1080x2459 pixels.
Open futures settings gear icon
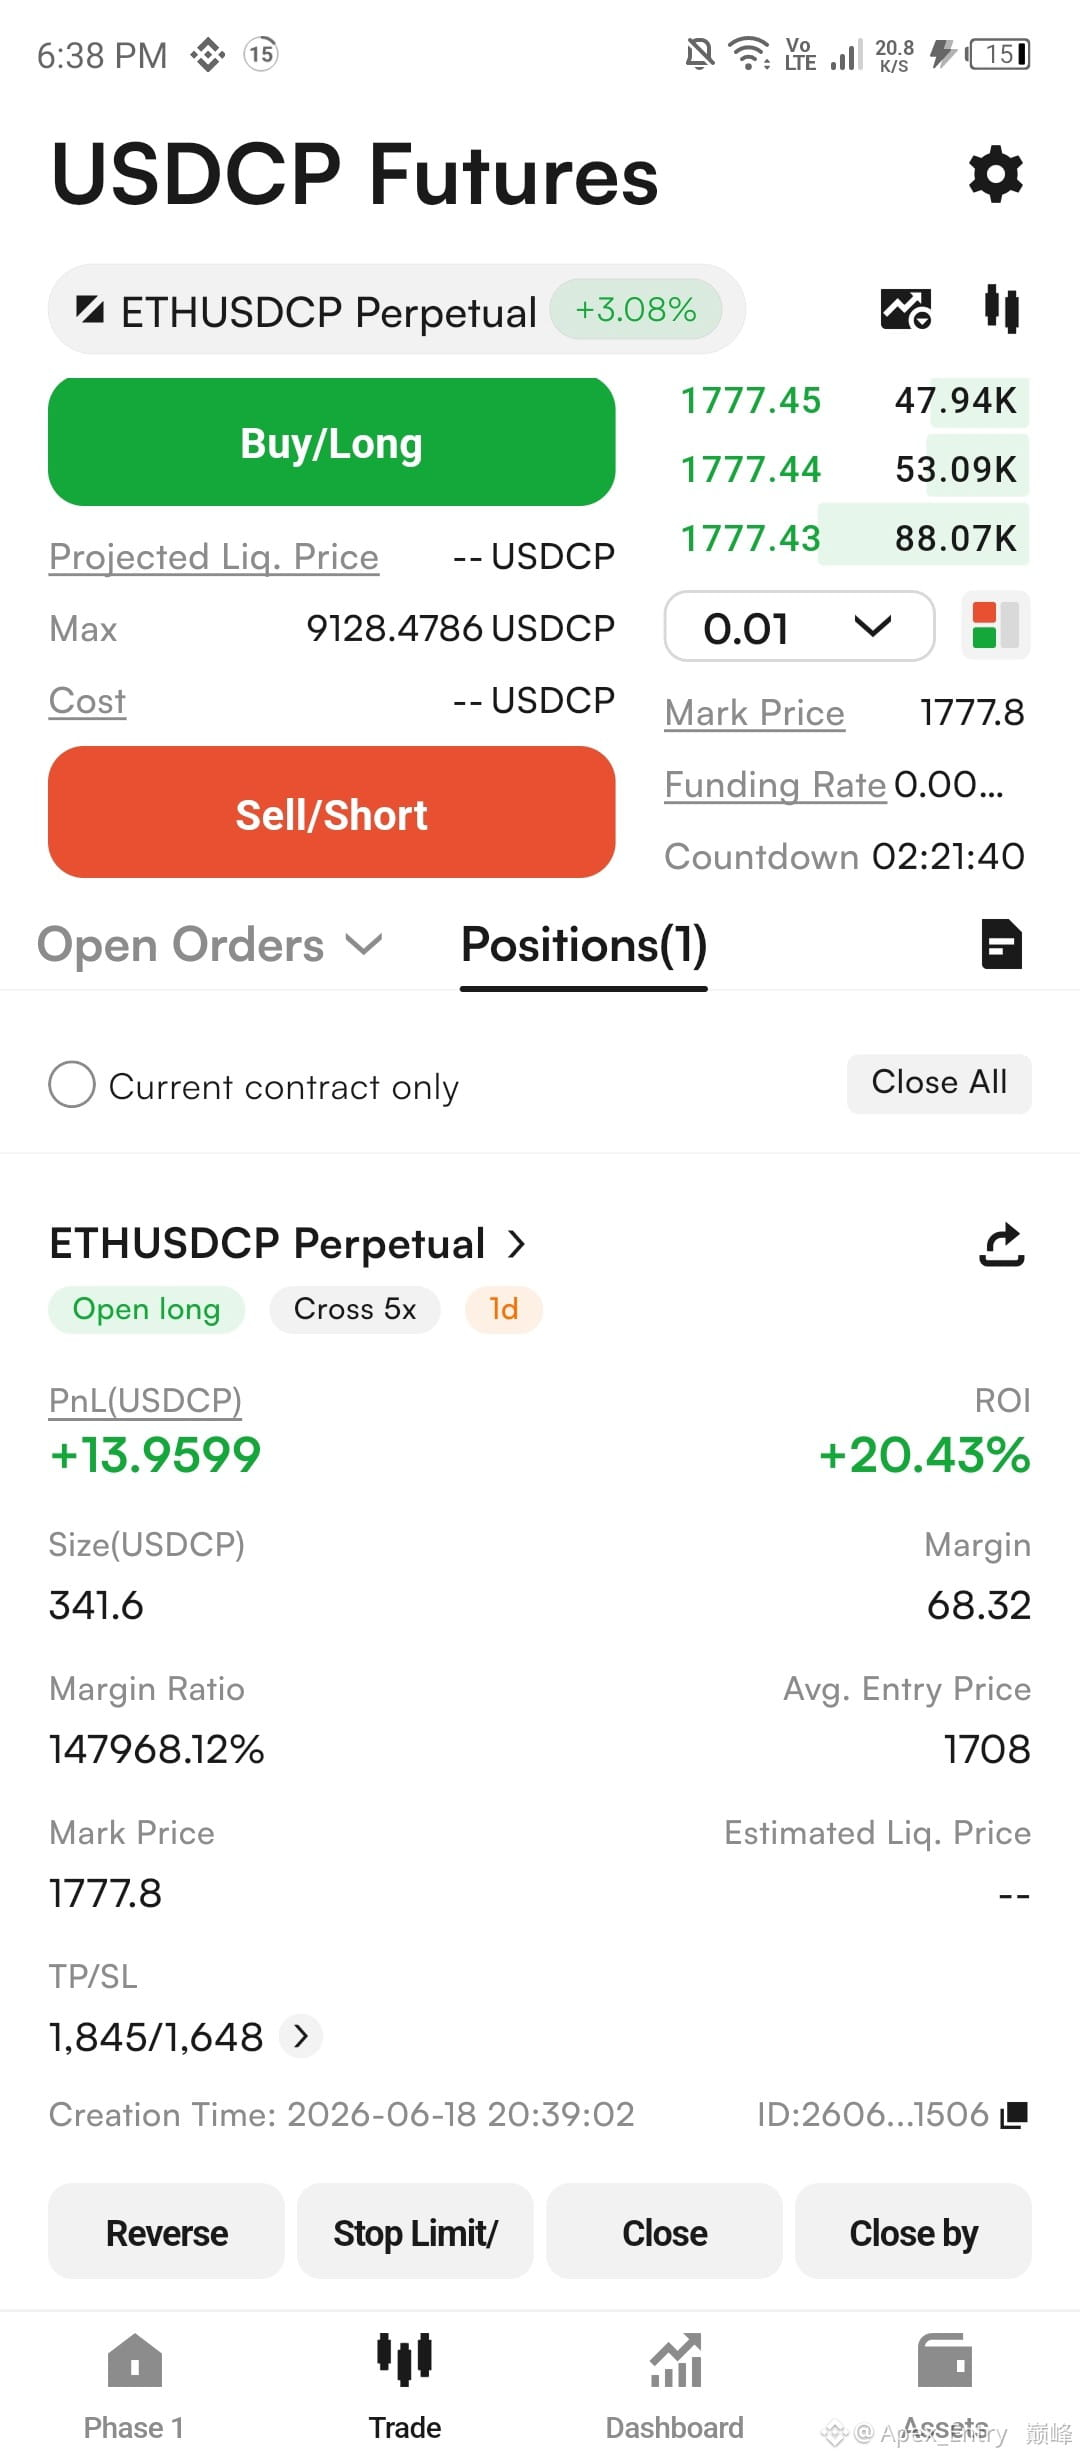996,175
